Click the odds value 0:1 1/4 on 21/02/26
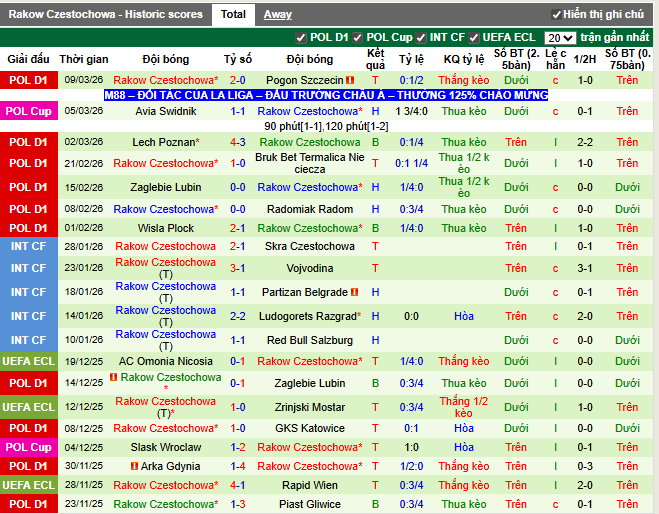The height and width of the screenshot is (514, 659). click(x=411, y=163)
